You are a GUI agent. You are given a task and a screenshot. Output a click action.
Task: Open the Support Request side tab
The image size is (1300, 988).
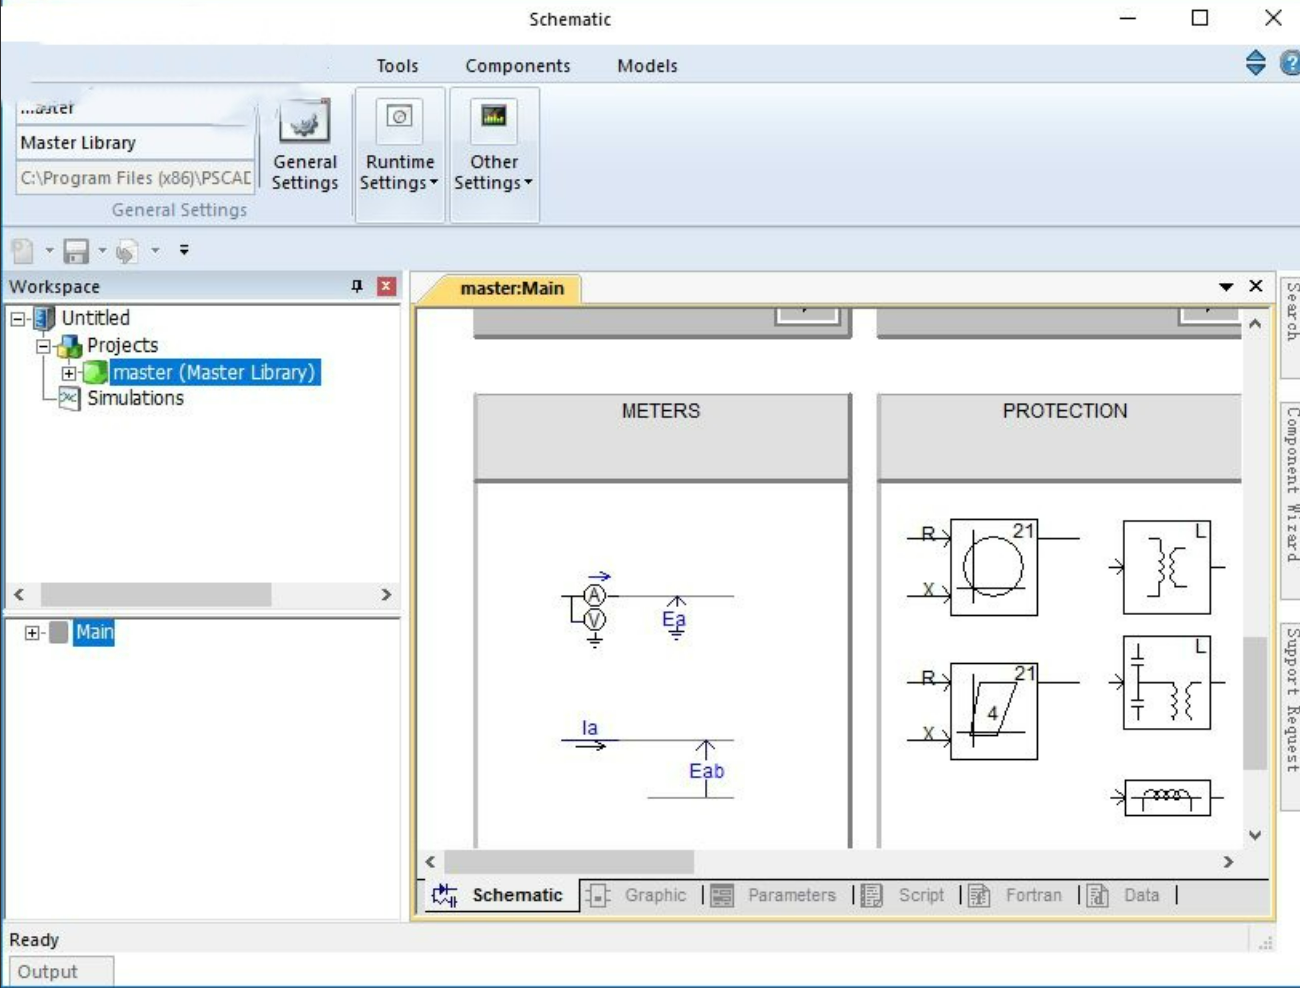point(1291,716)
